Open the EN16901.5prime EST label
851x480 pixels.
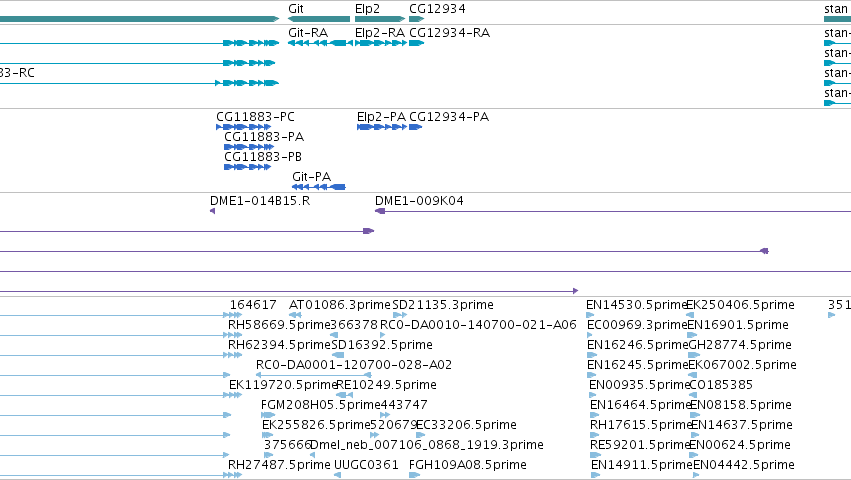click(738, 325)
